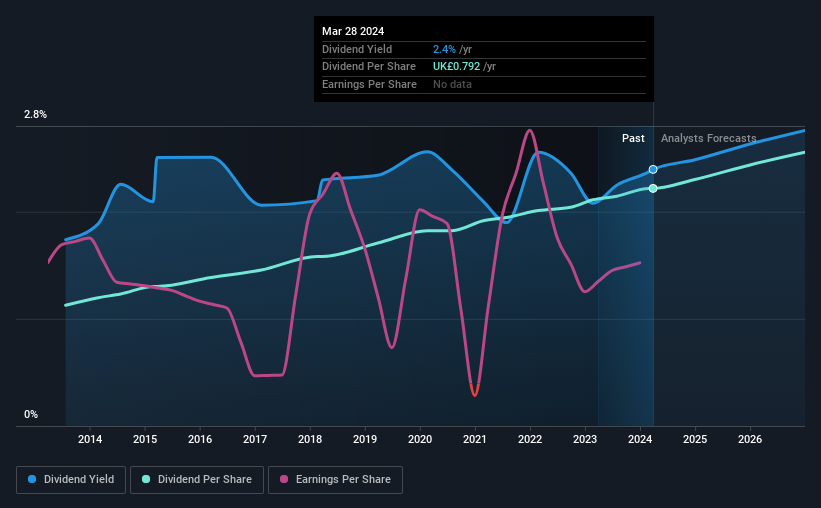Toggle the Earnings Per Share legend button
This screenshot has height=508, width=821.
(335, 480)
